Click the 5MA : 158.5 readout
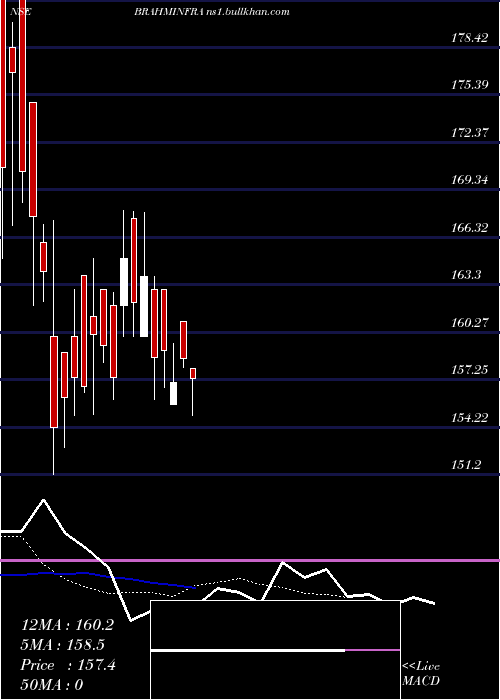The image size is (500, 700). pyautogui.click(x=63, y=645)
